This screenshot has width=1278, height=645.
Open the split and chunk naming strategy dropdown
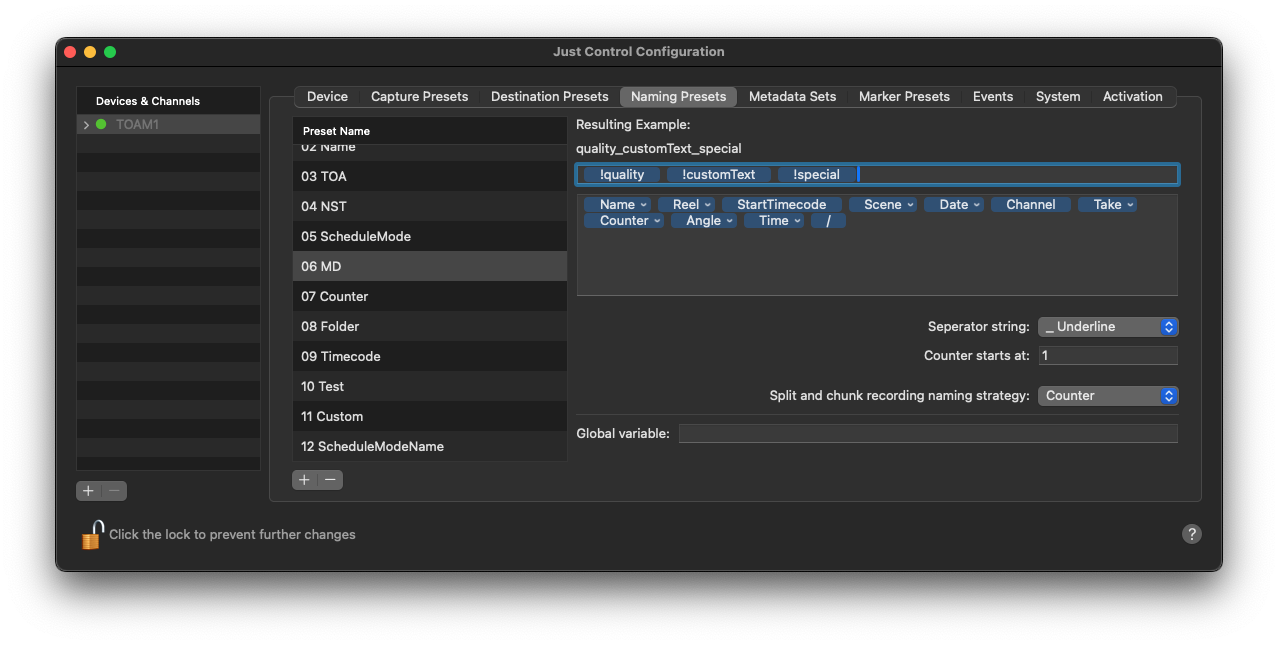coord(1108,396)
